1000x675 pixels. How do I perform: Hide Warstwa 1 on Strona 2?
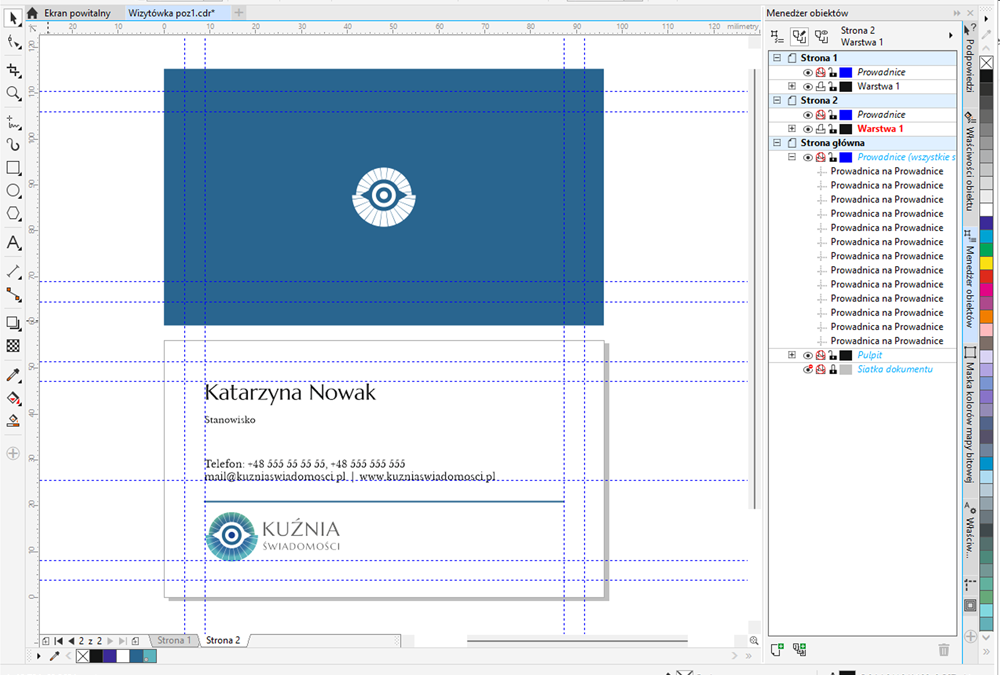coord(808,129)
